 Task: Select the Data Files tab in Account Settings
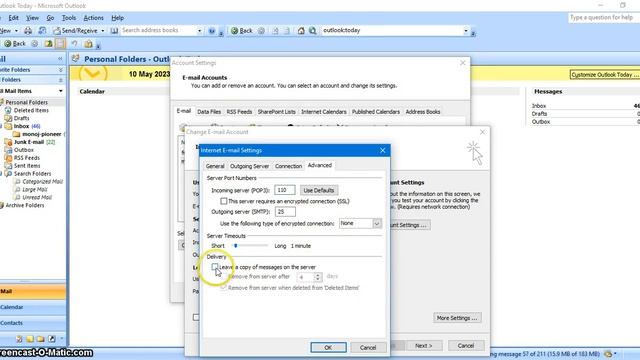pos(209,112)
